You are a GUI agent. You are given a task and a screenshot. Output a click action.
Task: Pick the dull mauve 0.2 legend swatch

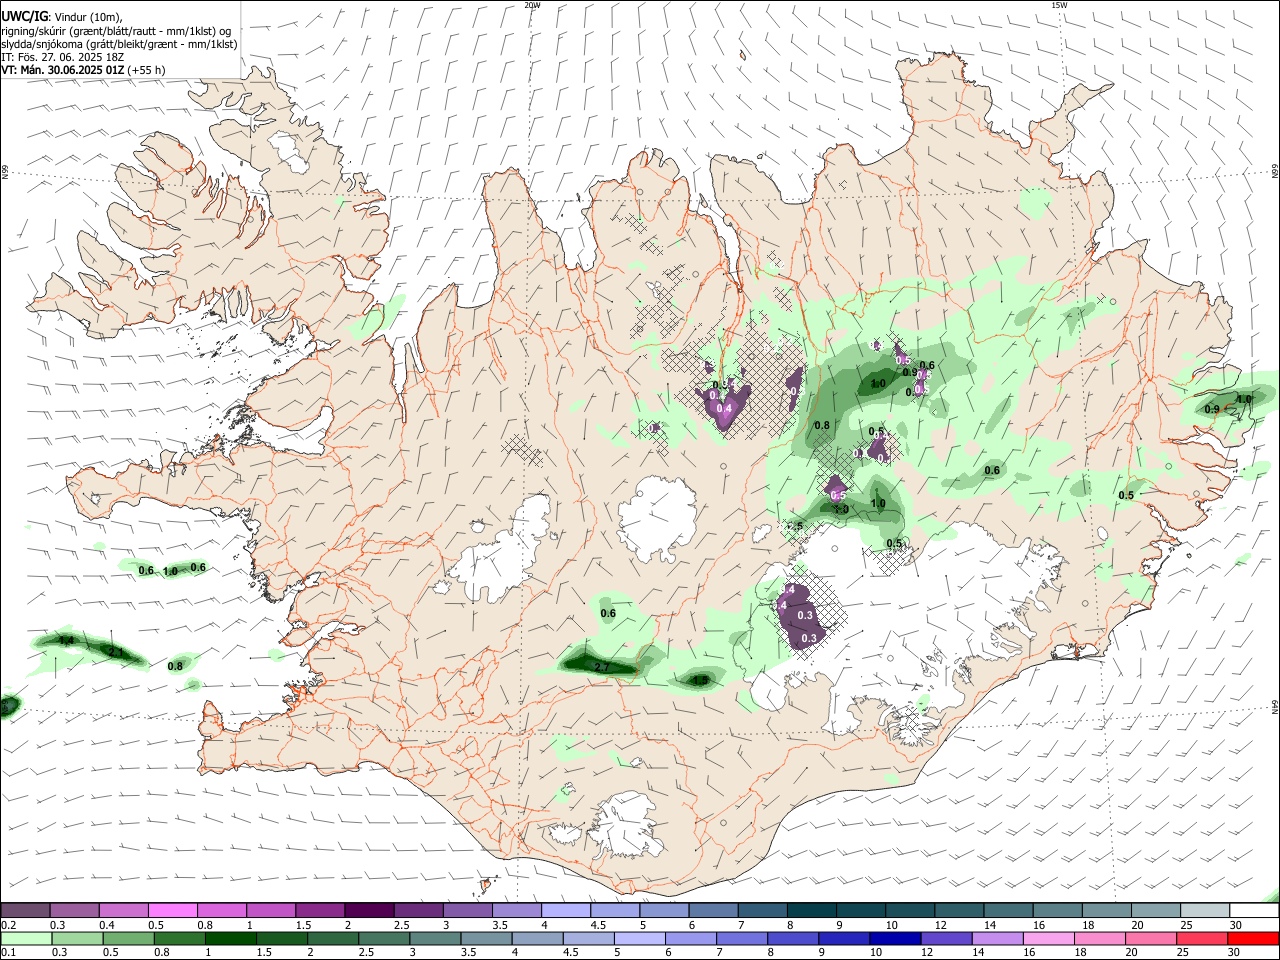[25, 910]
